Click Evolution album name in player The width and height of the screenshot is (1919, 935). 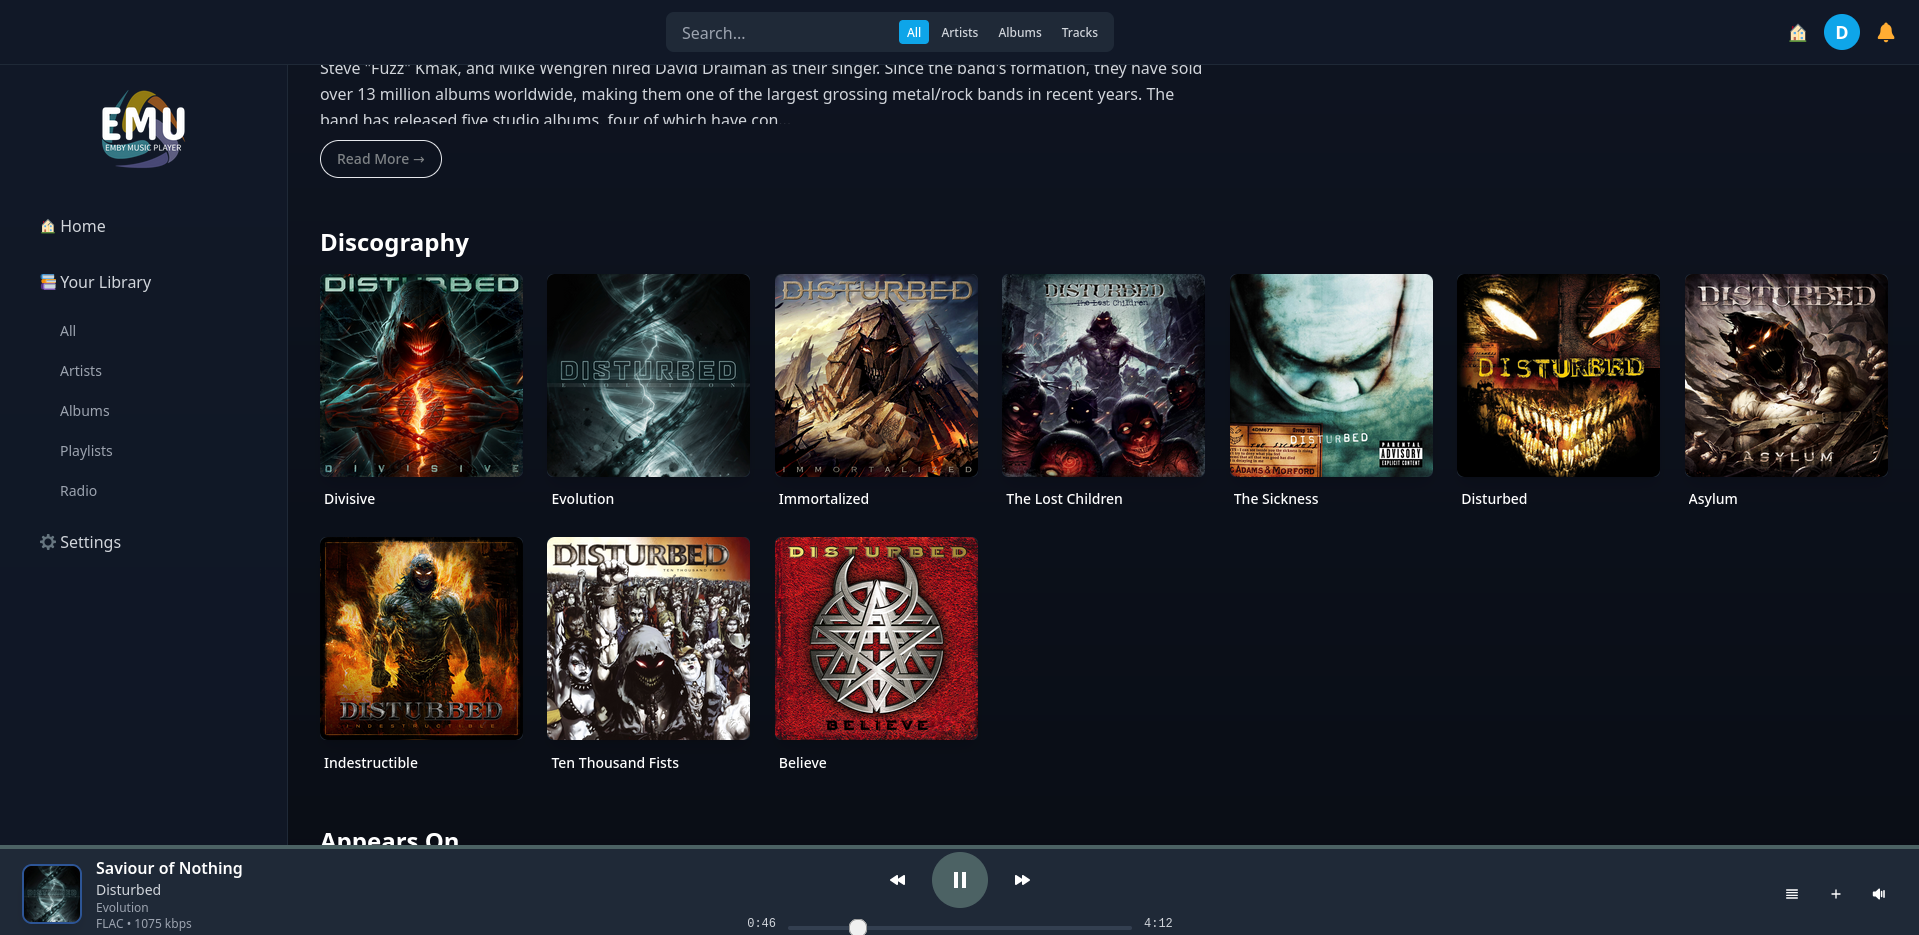point(122,908)
